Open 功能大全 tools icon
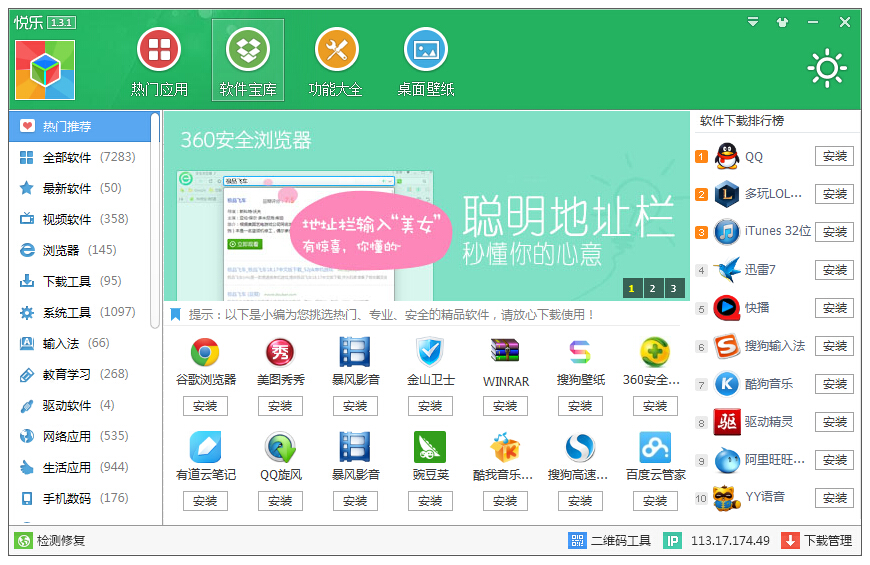The width and height of the screenshot is (870, 565). [x=336, y=50]
